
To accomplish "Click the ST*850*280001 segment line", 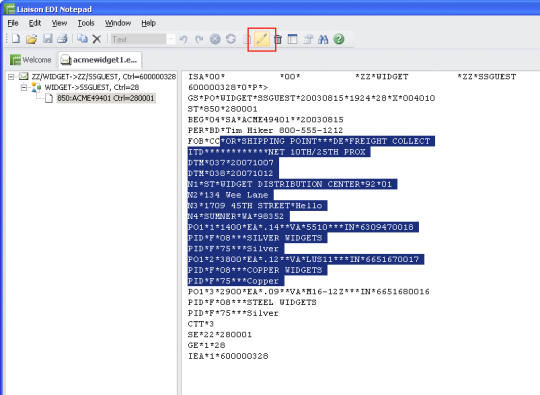I will [222, 109].
